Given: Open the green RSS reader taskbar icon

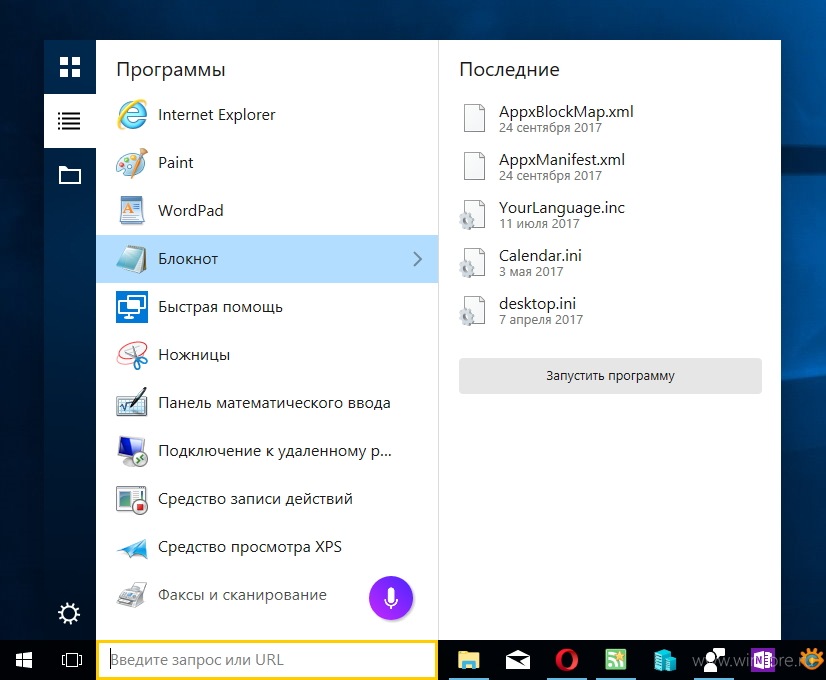Looking at the screenshot, I should (615, 659).
